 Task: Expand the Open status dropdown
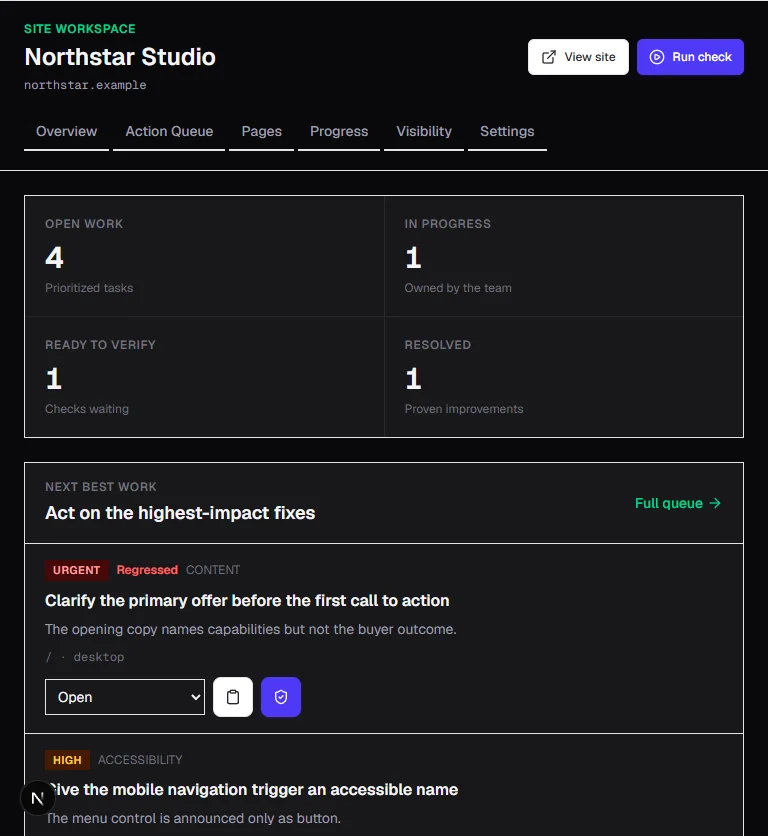pos(125,697)
